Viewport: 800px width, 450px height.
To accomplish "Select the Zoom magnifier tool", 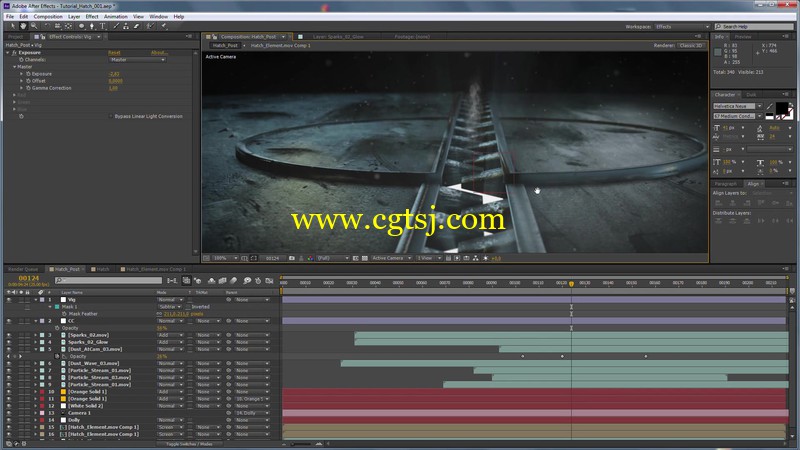I will (34, 26).
